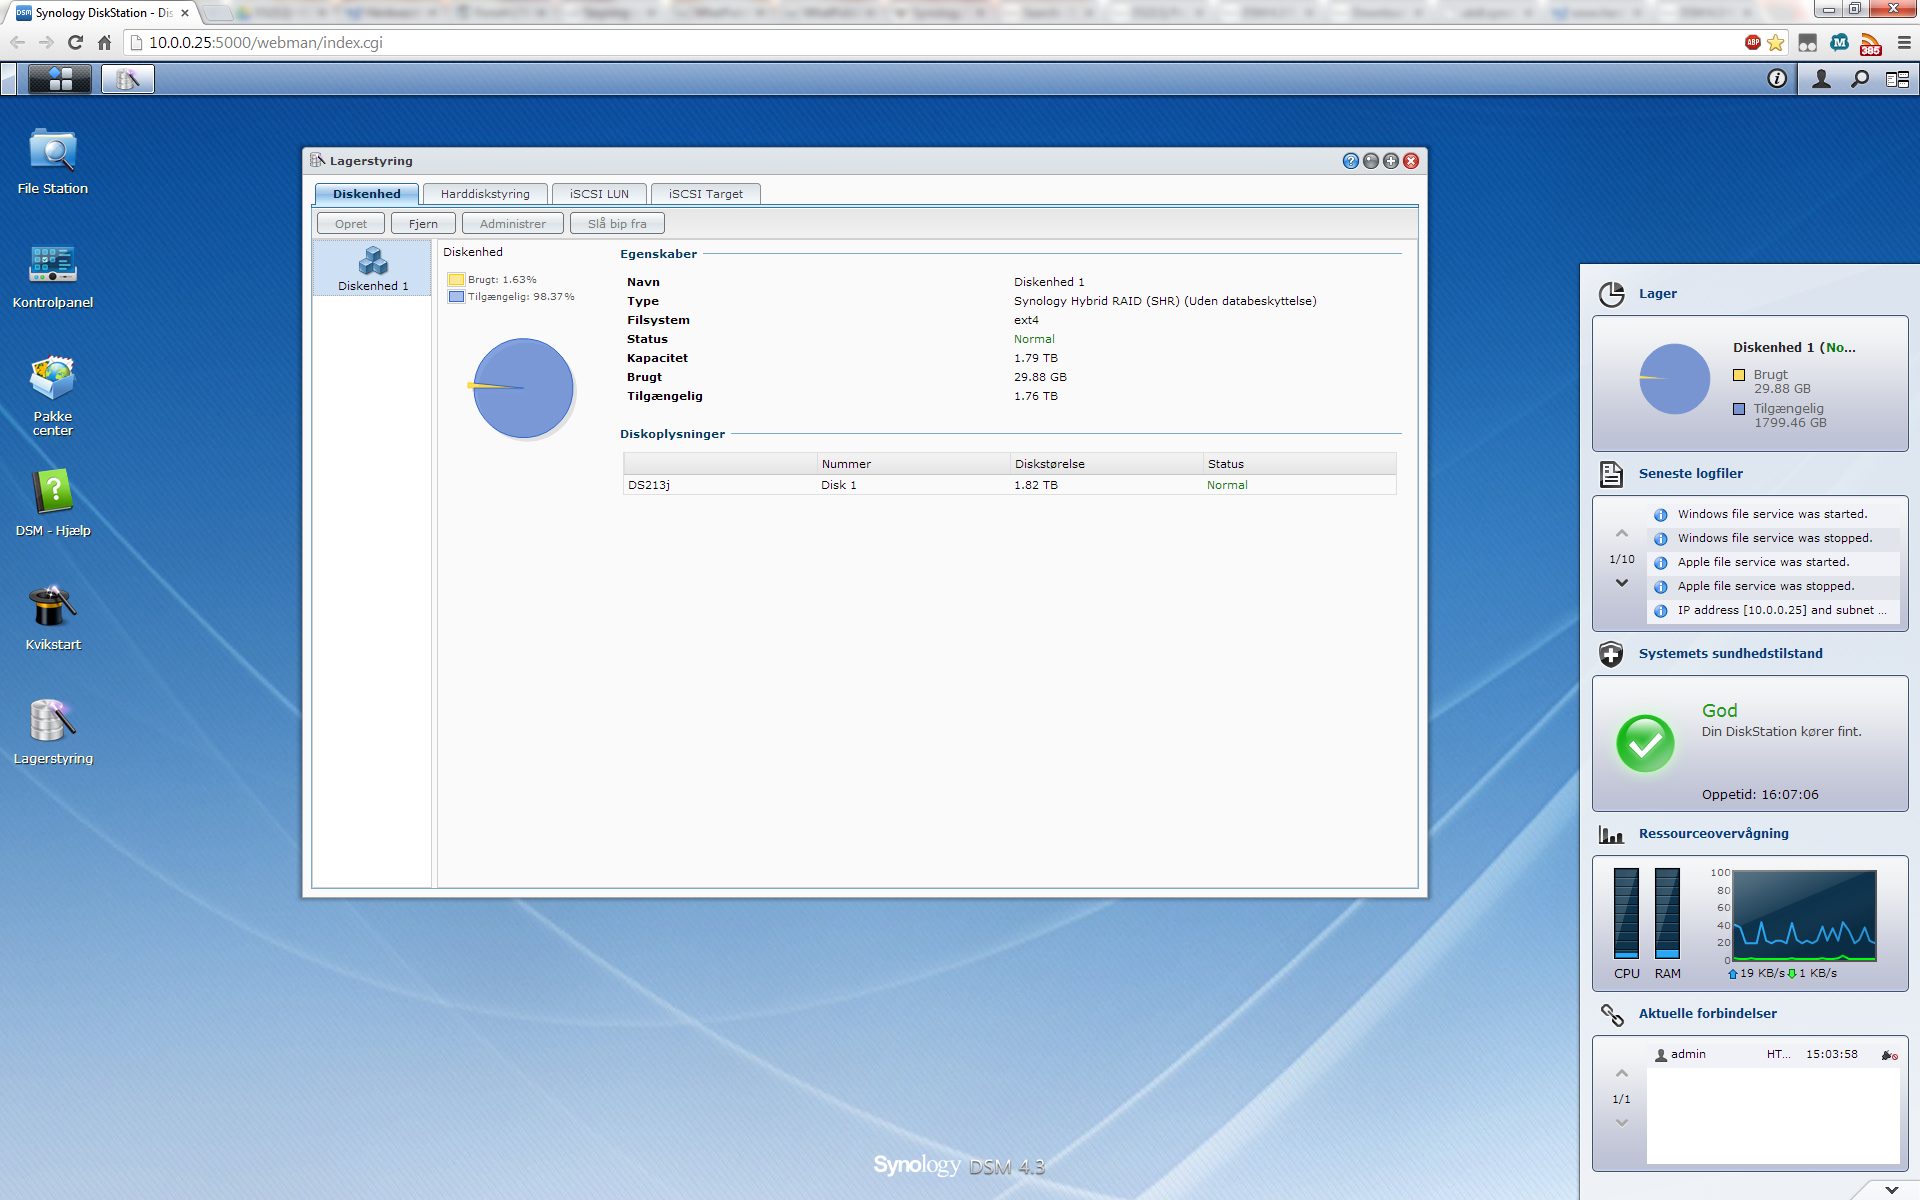Switch to the Harddiskstyring tab
Image resolution: width=1920 pixels, height=1200 pixels.
485,194
